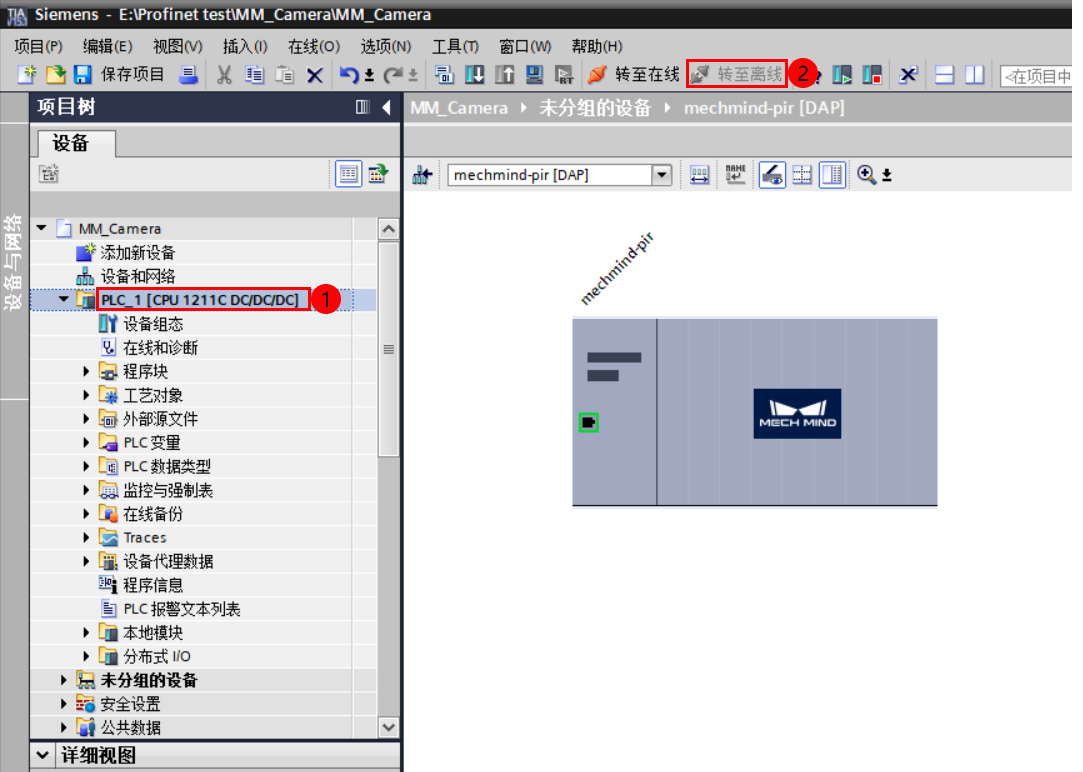The height and width of the screenshot is (772, 1083).
Task: Open the mechmind-pir [DAP] device dropdown
Action: [x=662, y=174]
